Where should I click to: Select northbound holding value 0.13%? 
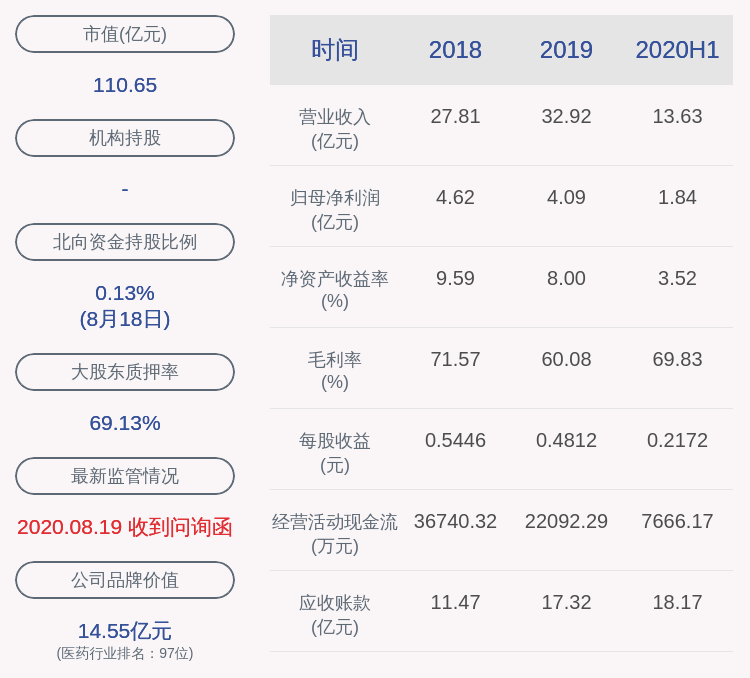[125, 293]
